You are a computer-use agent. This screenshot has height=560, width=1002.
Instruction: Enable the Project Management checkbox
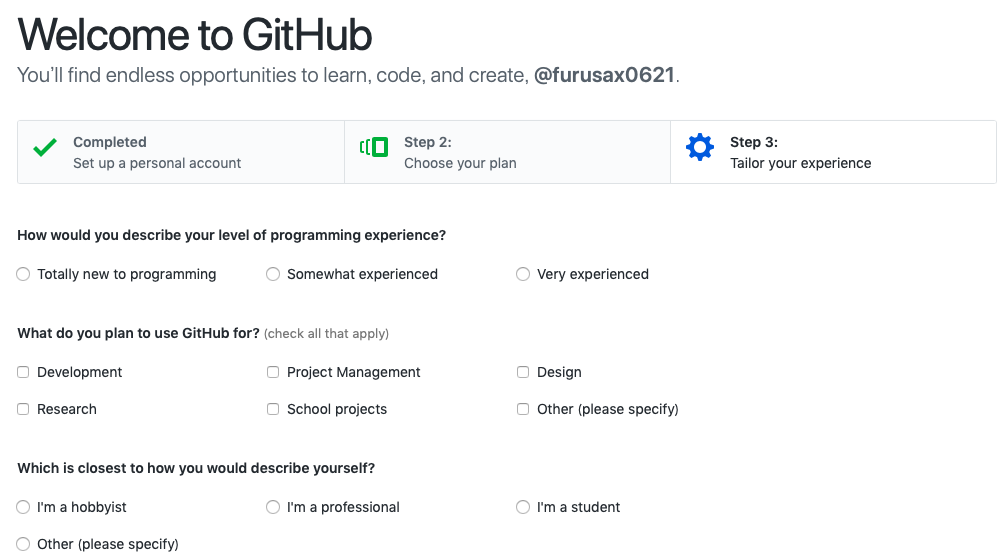[273, 372]
